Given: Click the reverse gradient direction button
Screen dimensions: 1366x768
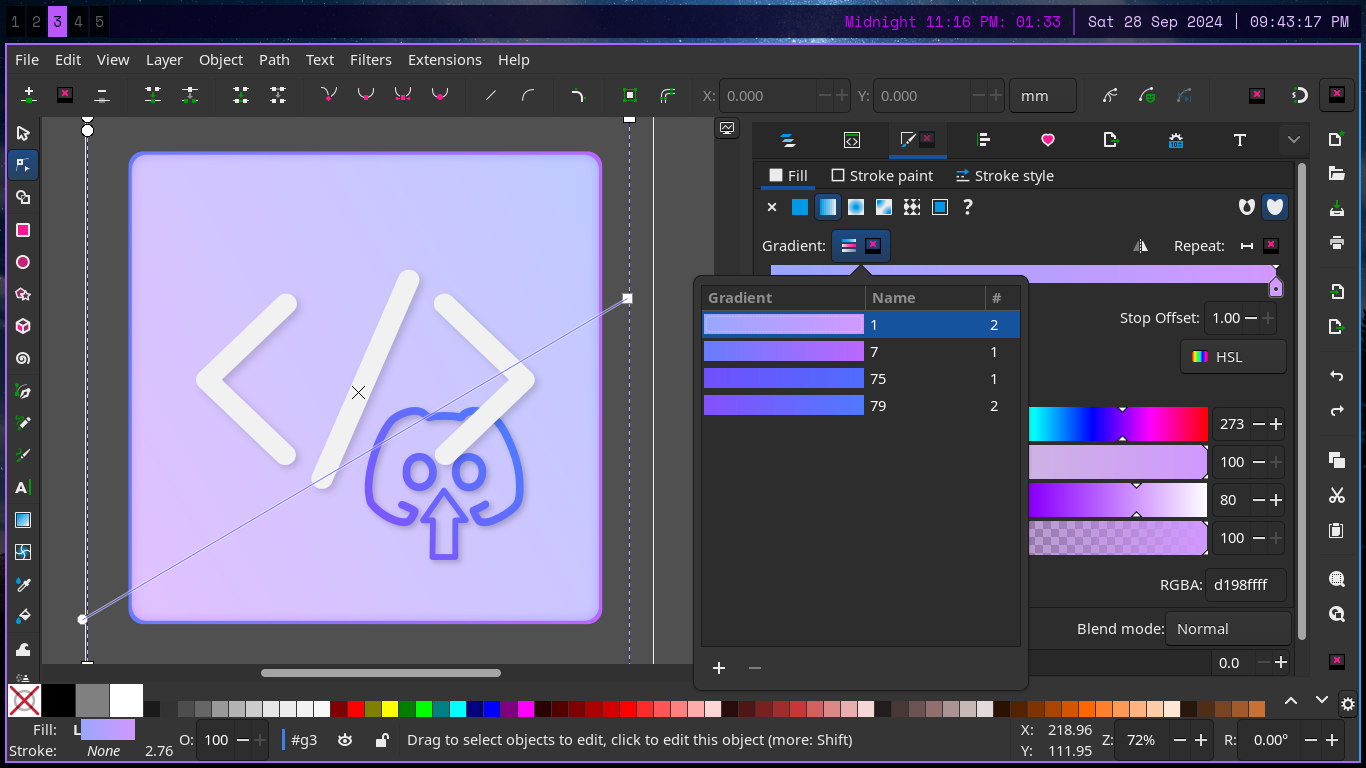Looking at the screenshot, I should click(1141, 246).
